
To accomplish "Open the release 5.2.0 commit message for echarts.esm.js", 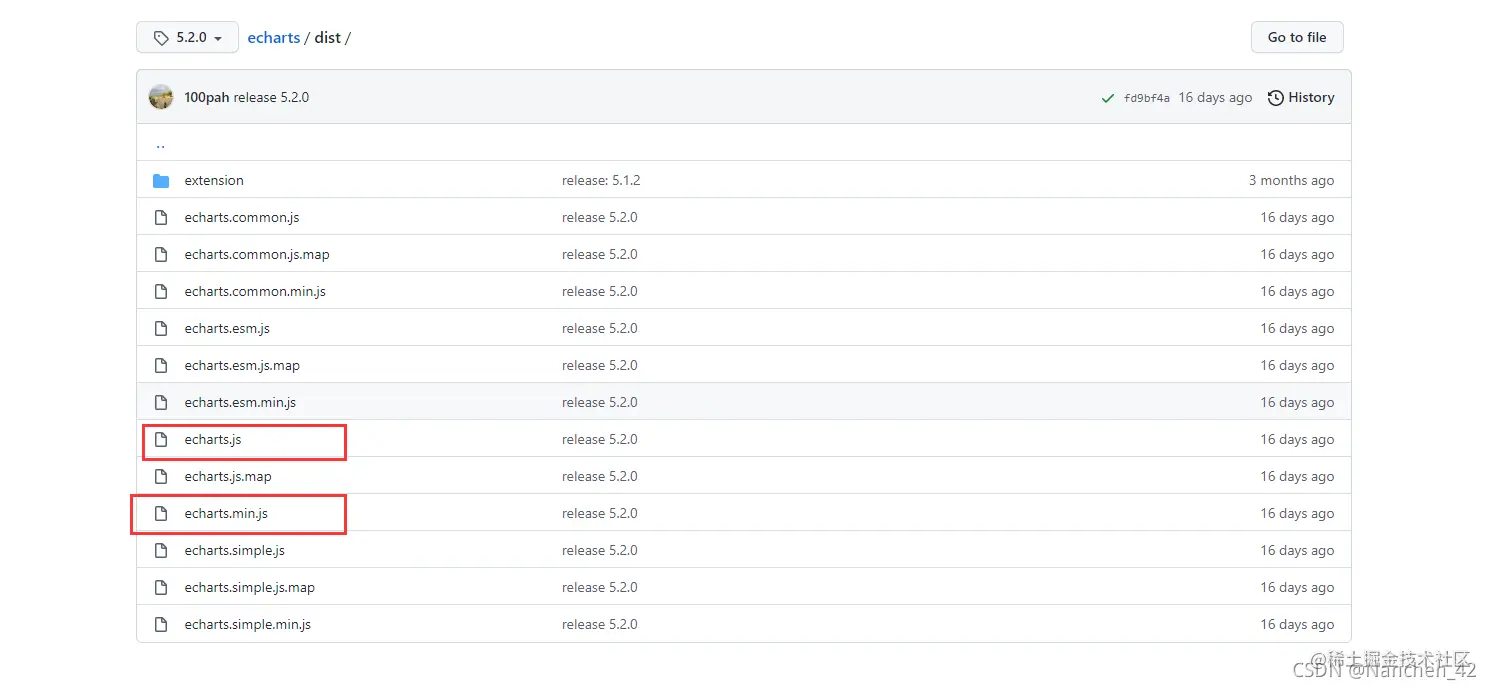I will (x=600, y=328).
